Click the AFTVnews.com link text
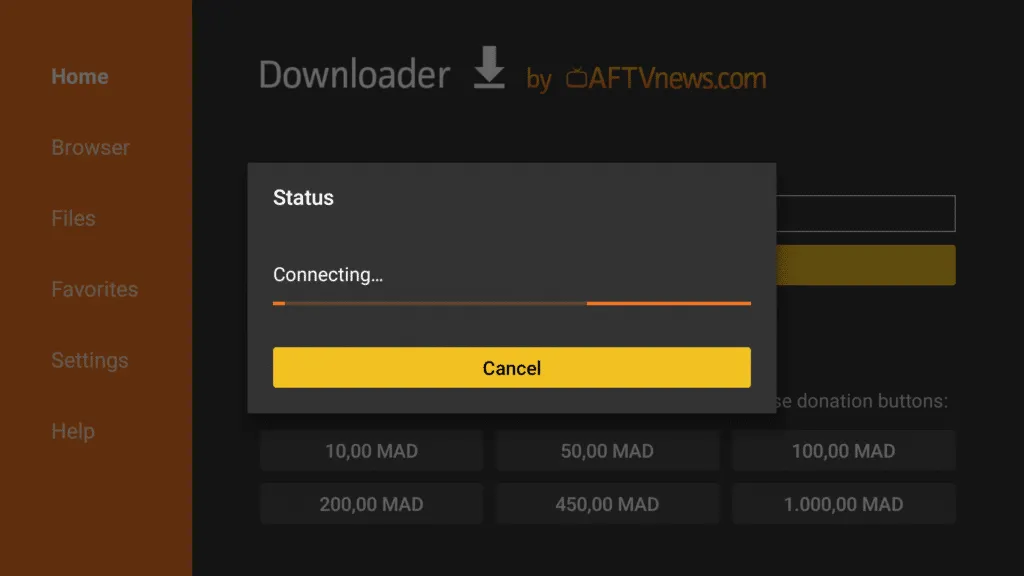The height and width of the screenshot is (576, 1024). [x=677, y=78]
